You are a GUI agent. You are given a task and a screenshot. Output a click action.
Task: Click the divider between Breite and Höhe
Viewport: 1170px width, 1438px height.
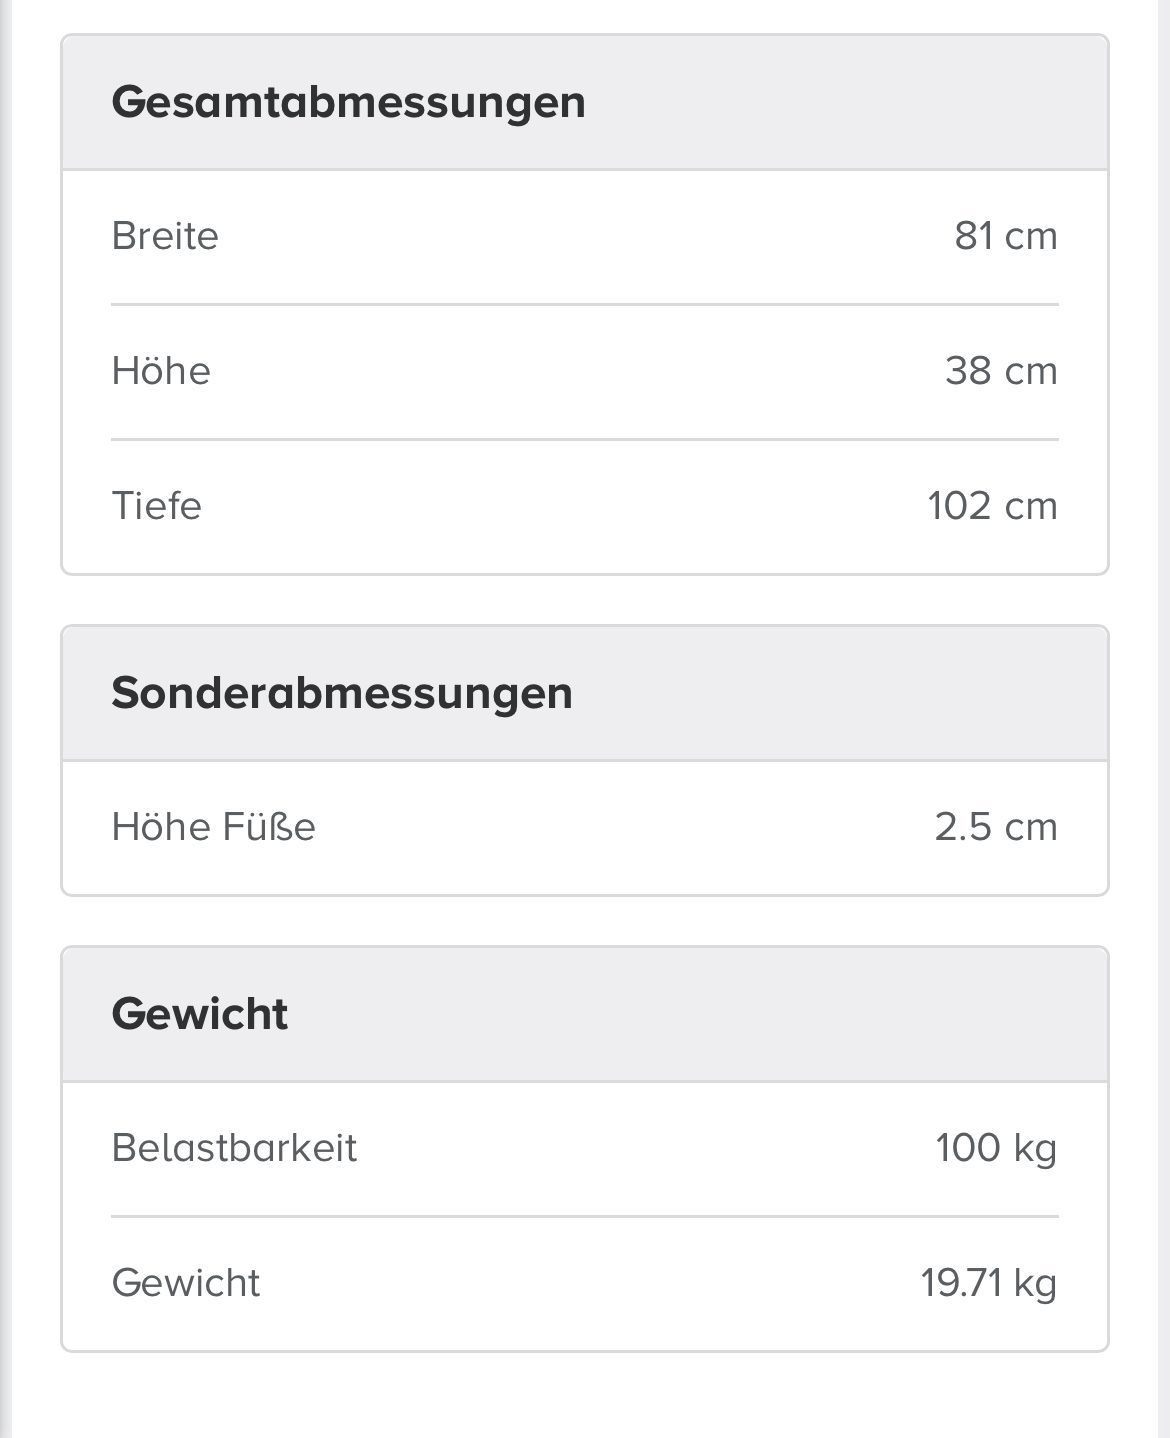585,304
